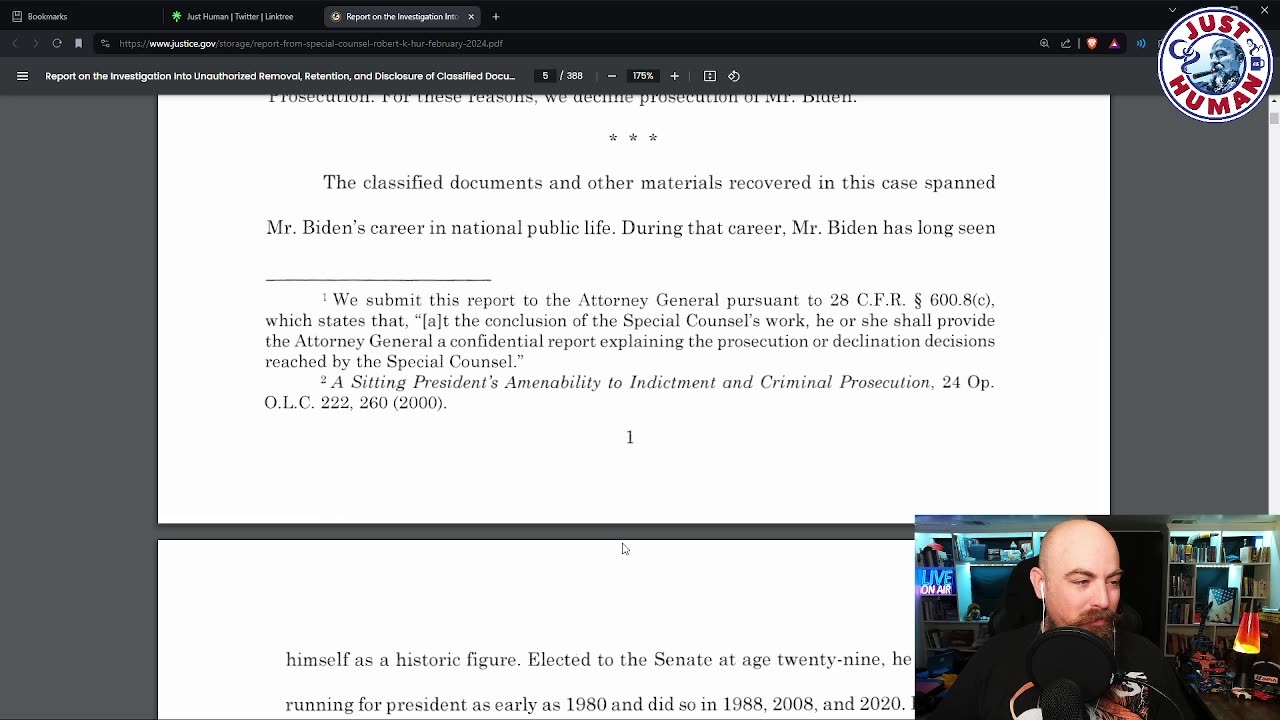Viewport: 1280px width, 720px height.
Task: Click the 175% zoom level field
Action: coord(643,76)
